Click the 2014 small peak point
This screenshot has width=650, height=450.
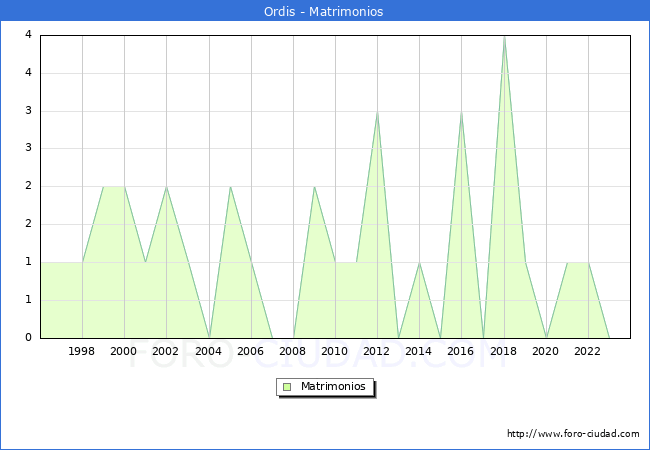click(x=420, y=263)
